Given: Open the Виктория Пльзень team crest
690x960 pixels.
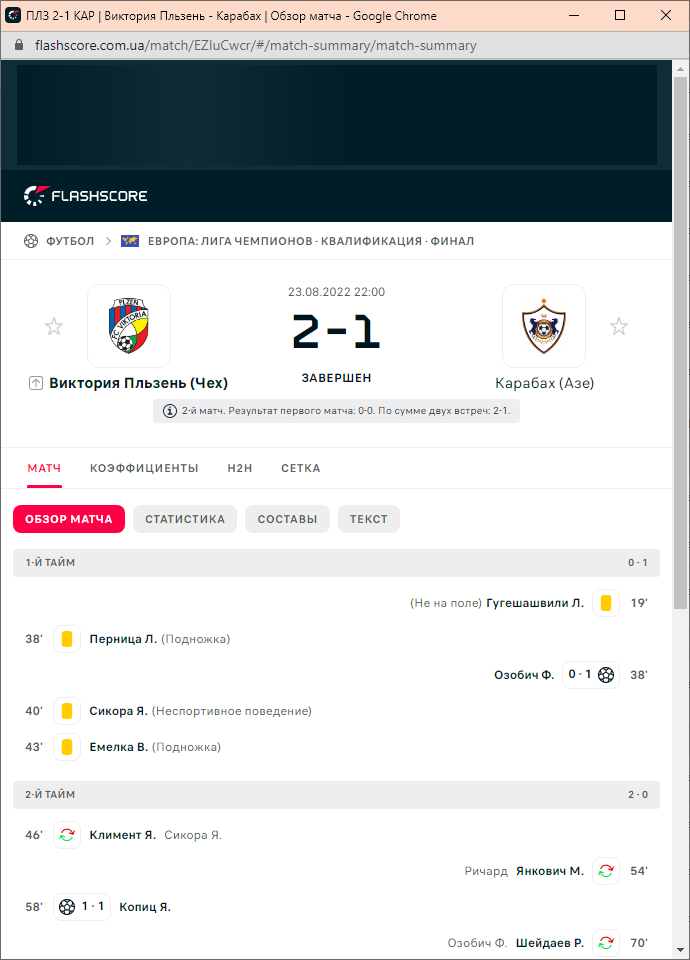Looking at the screenshot, I should click(129, 326).
